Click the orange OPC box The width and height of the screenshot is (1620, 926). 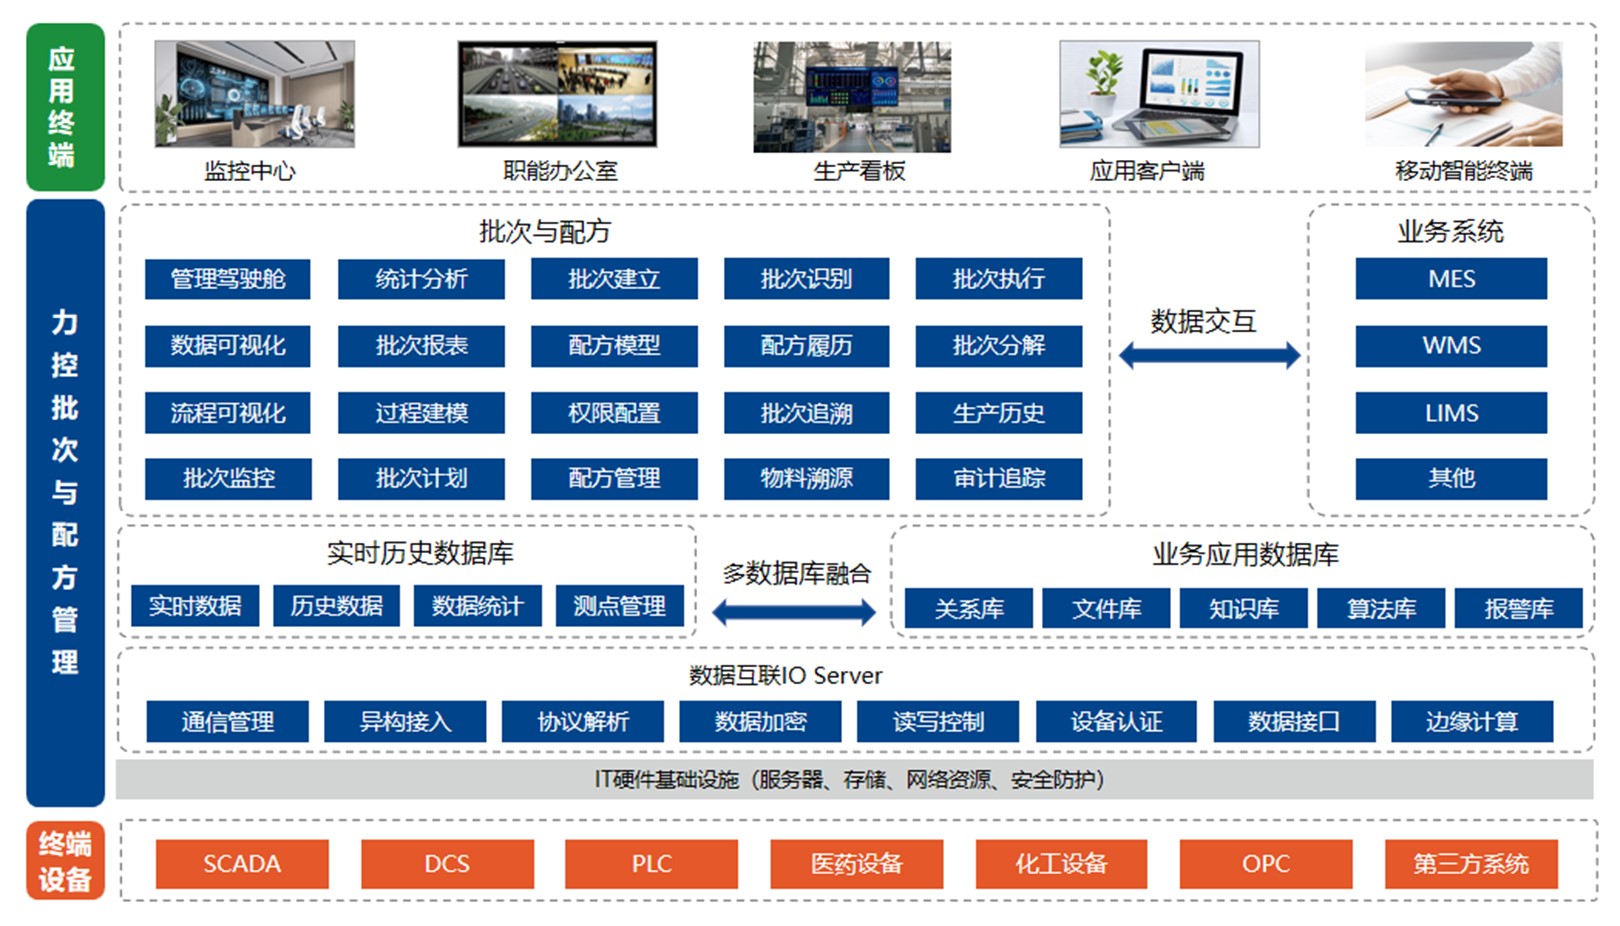[x=1265, y=864]
